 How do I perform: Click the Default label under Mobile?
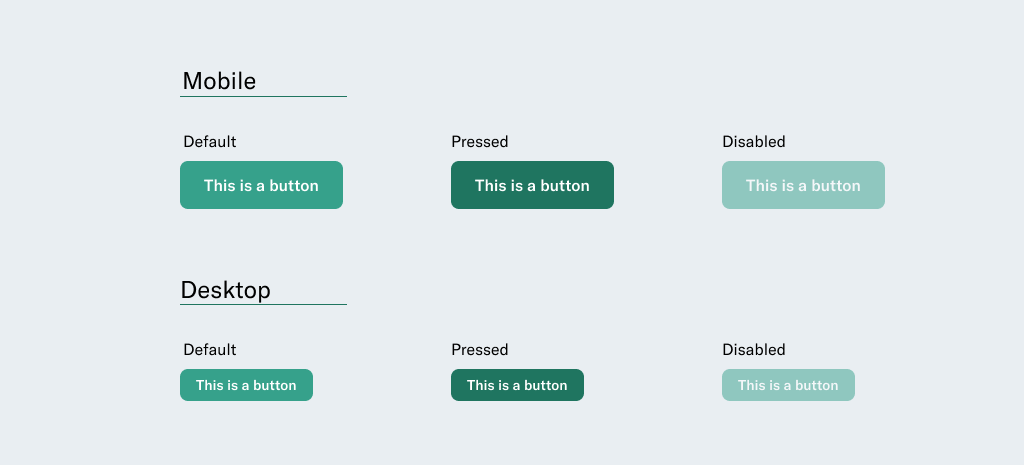point(210,142)
